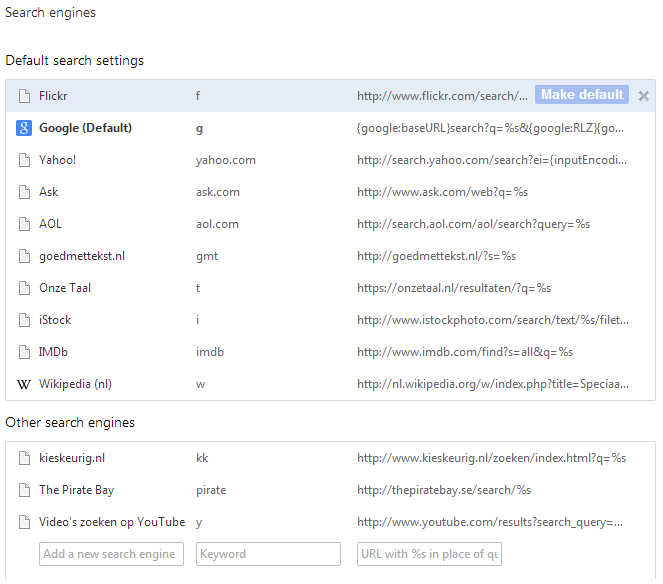The width and height of the screenshot is (663, 584).
Task: Select Video's zoeken op YouTube entry
Action: [x=112, y=522]
